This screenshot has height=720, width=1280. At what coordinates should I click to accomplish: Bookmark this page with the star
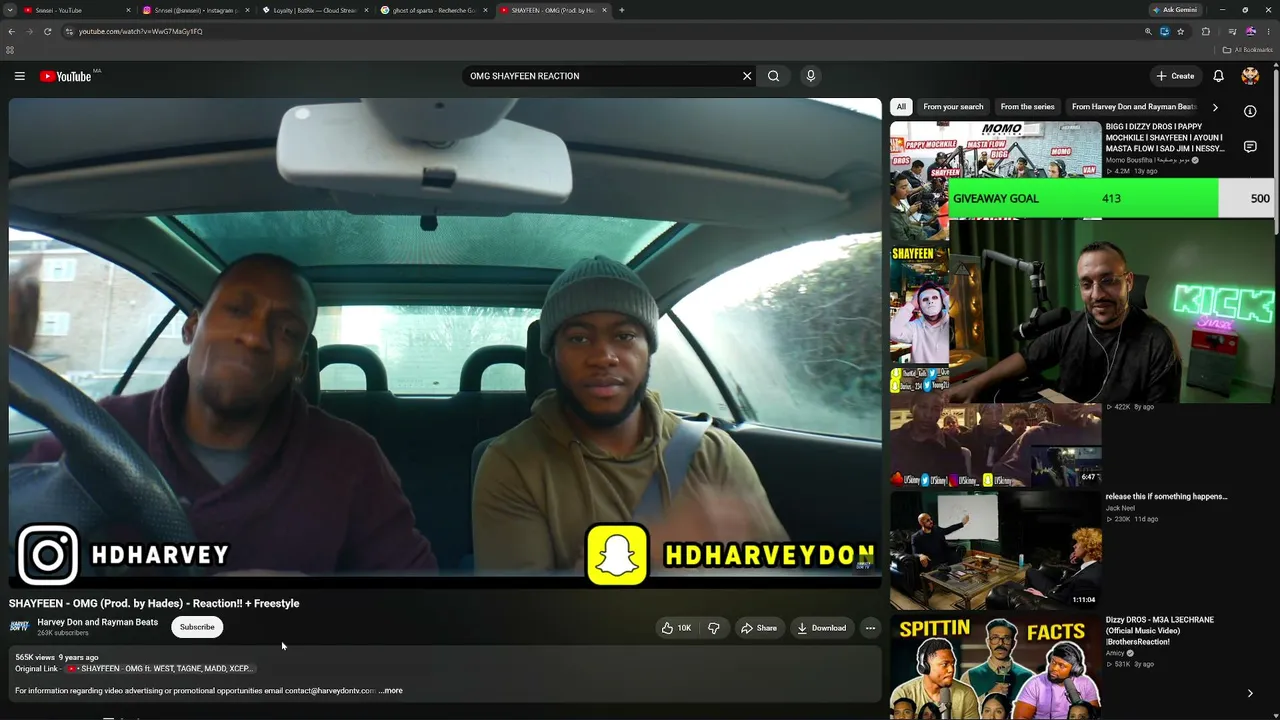click(x=1181, y=31)
